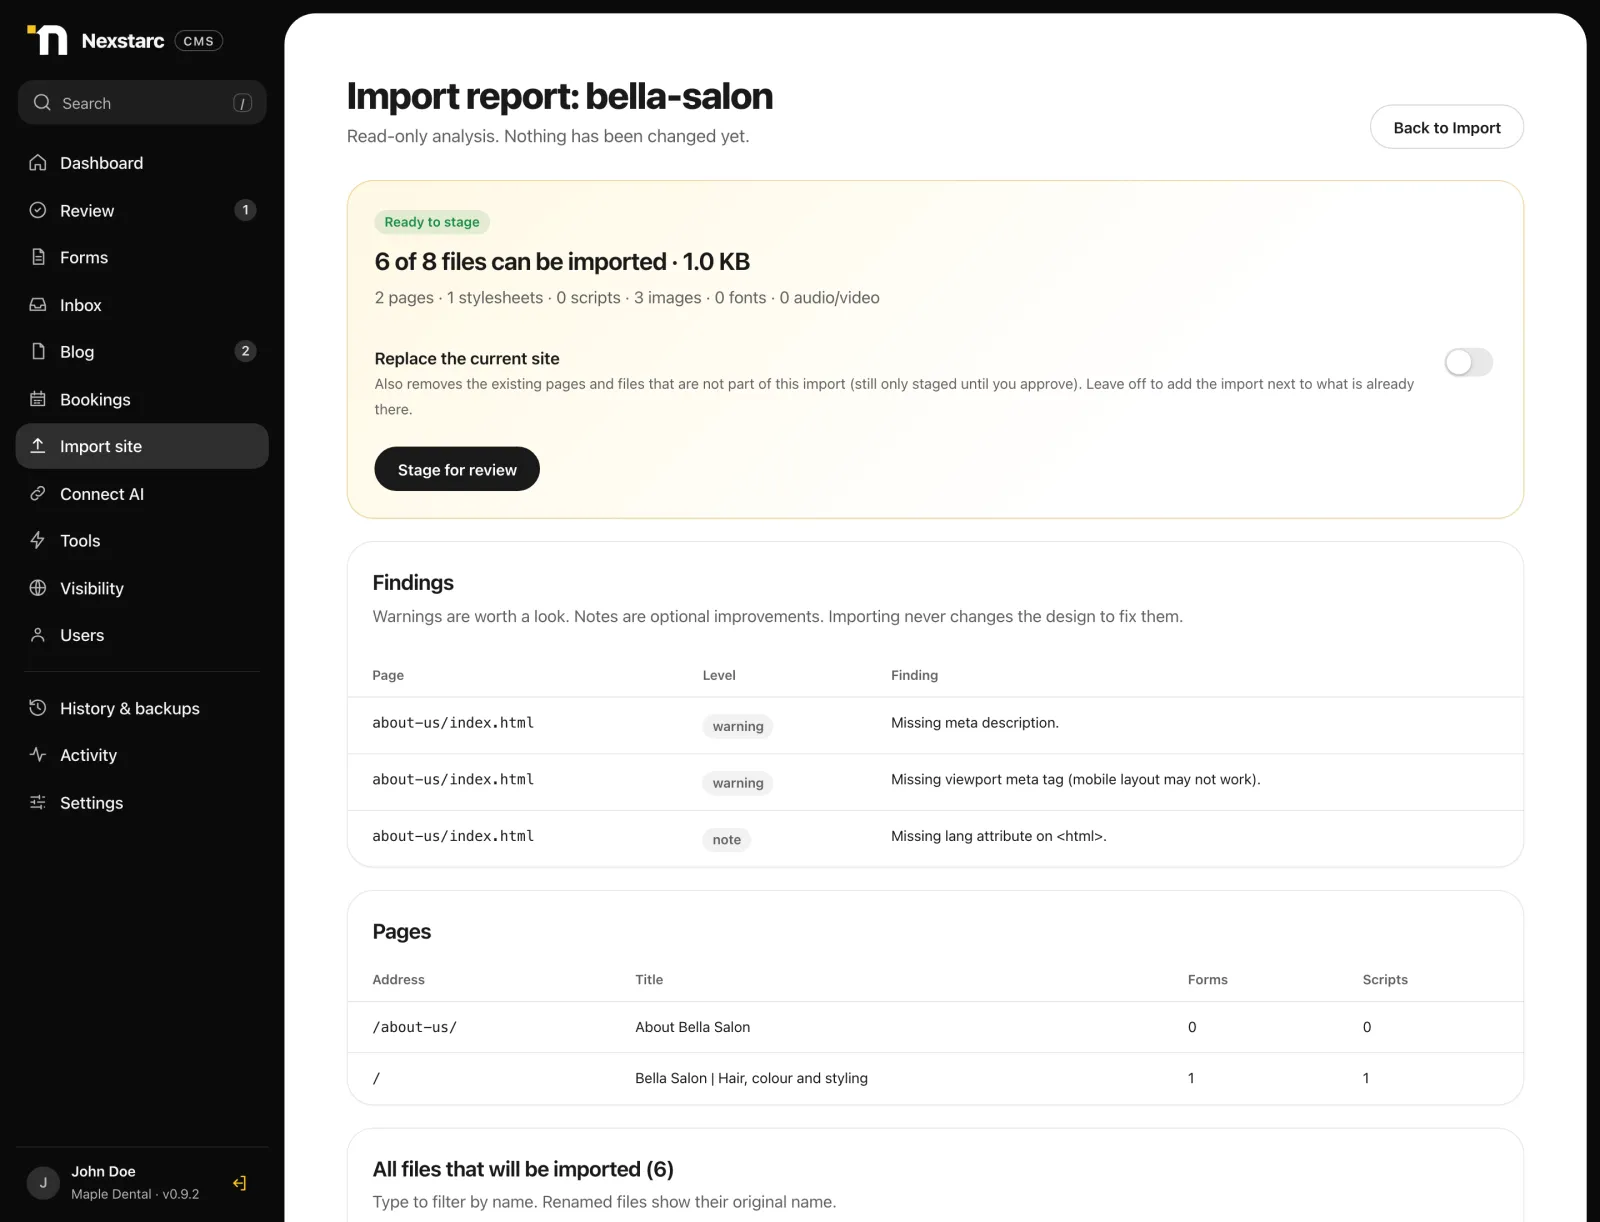Click the CMS badge label

(198, 41)
